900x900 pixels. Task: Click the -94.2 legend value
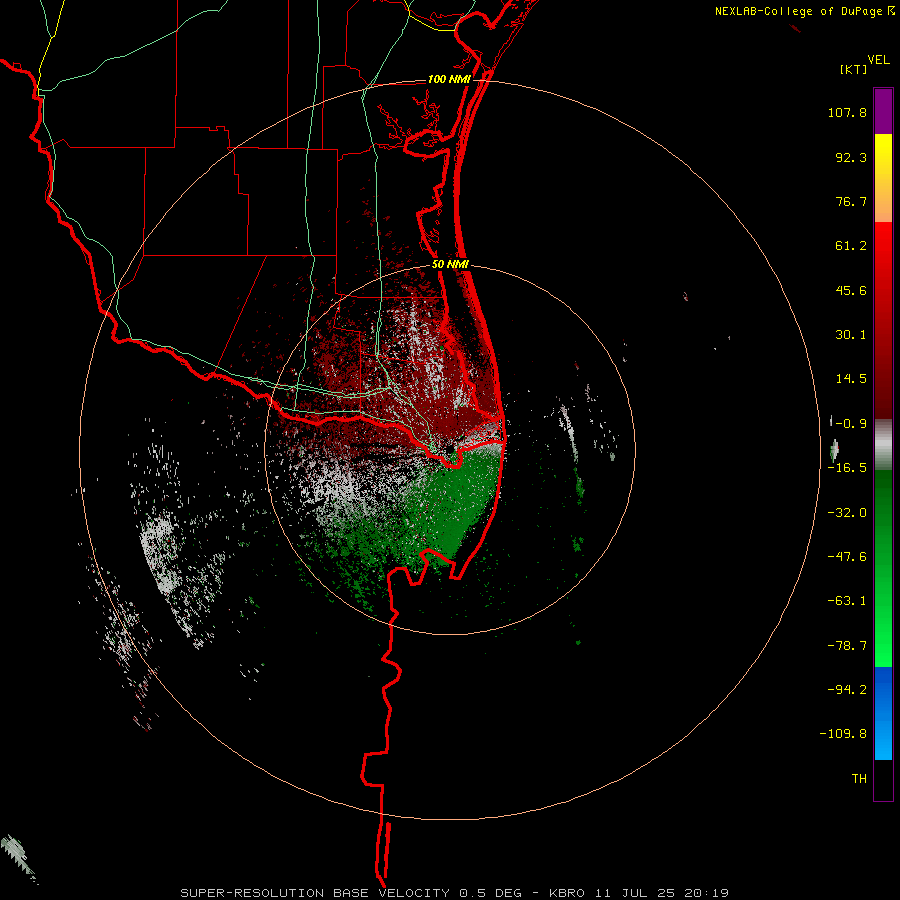[847, 690]
